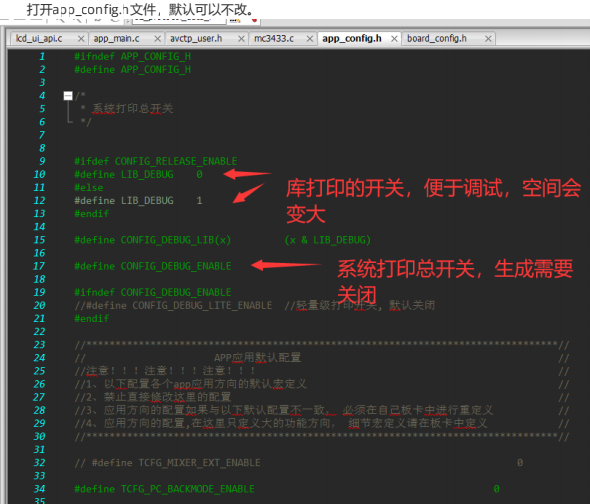Click the '#ifndef APP_CONFIG_H' line

tap(132, 56)
